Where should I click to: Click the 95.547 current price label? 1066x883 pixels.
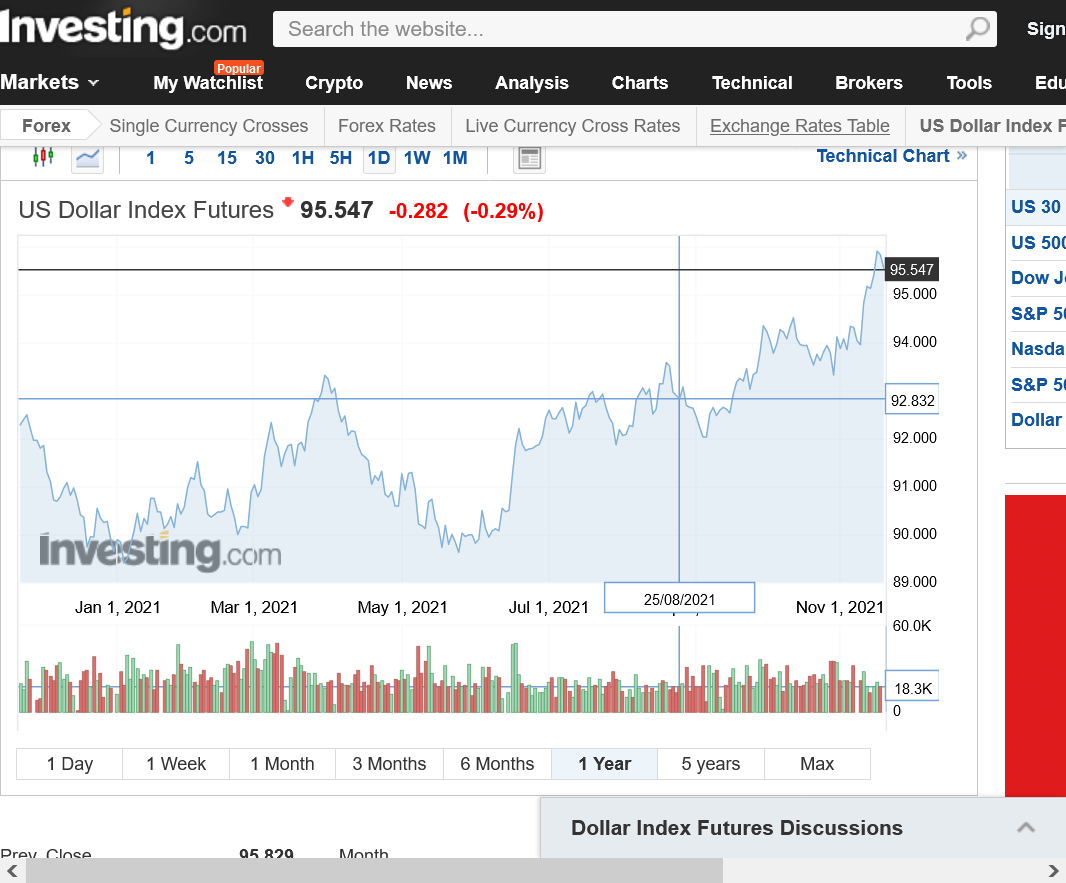(x=911, y=270)
